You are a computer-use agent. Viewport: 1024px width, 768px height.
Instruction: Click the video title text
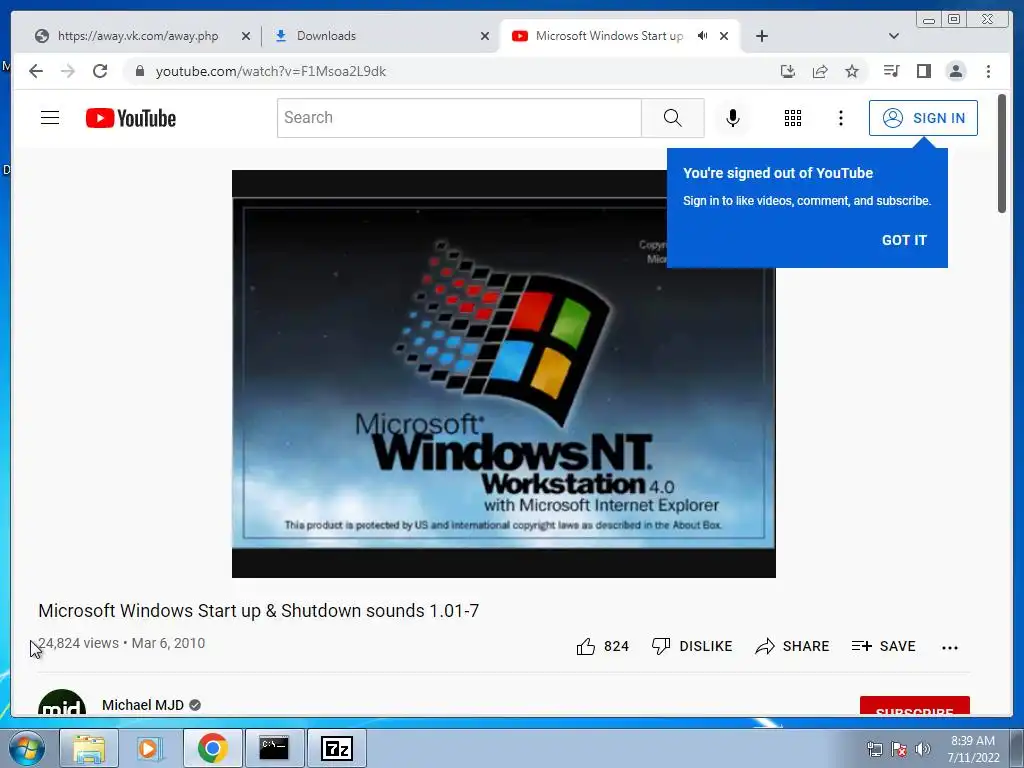(x=259, y=611)
